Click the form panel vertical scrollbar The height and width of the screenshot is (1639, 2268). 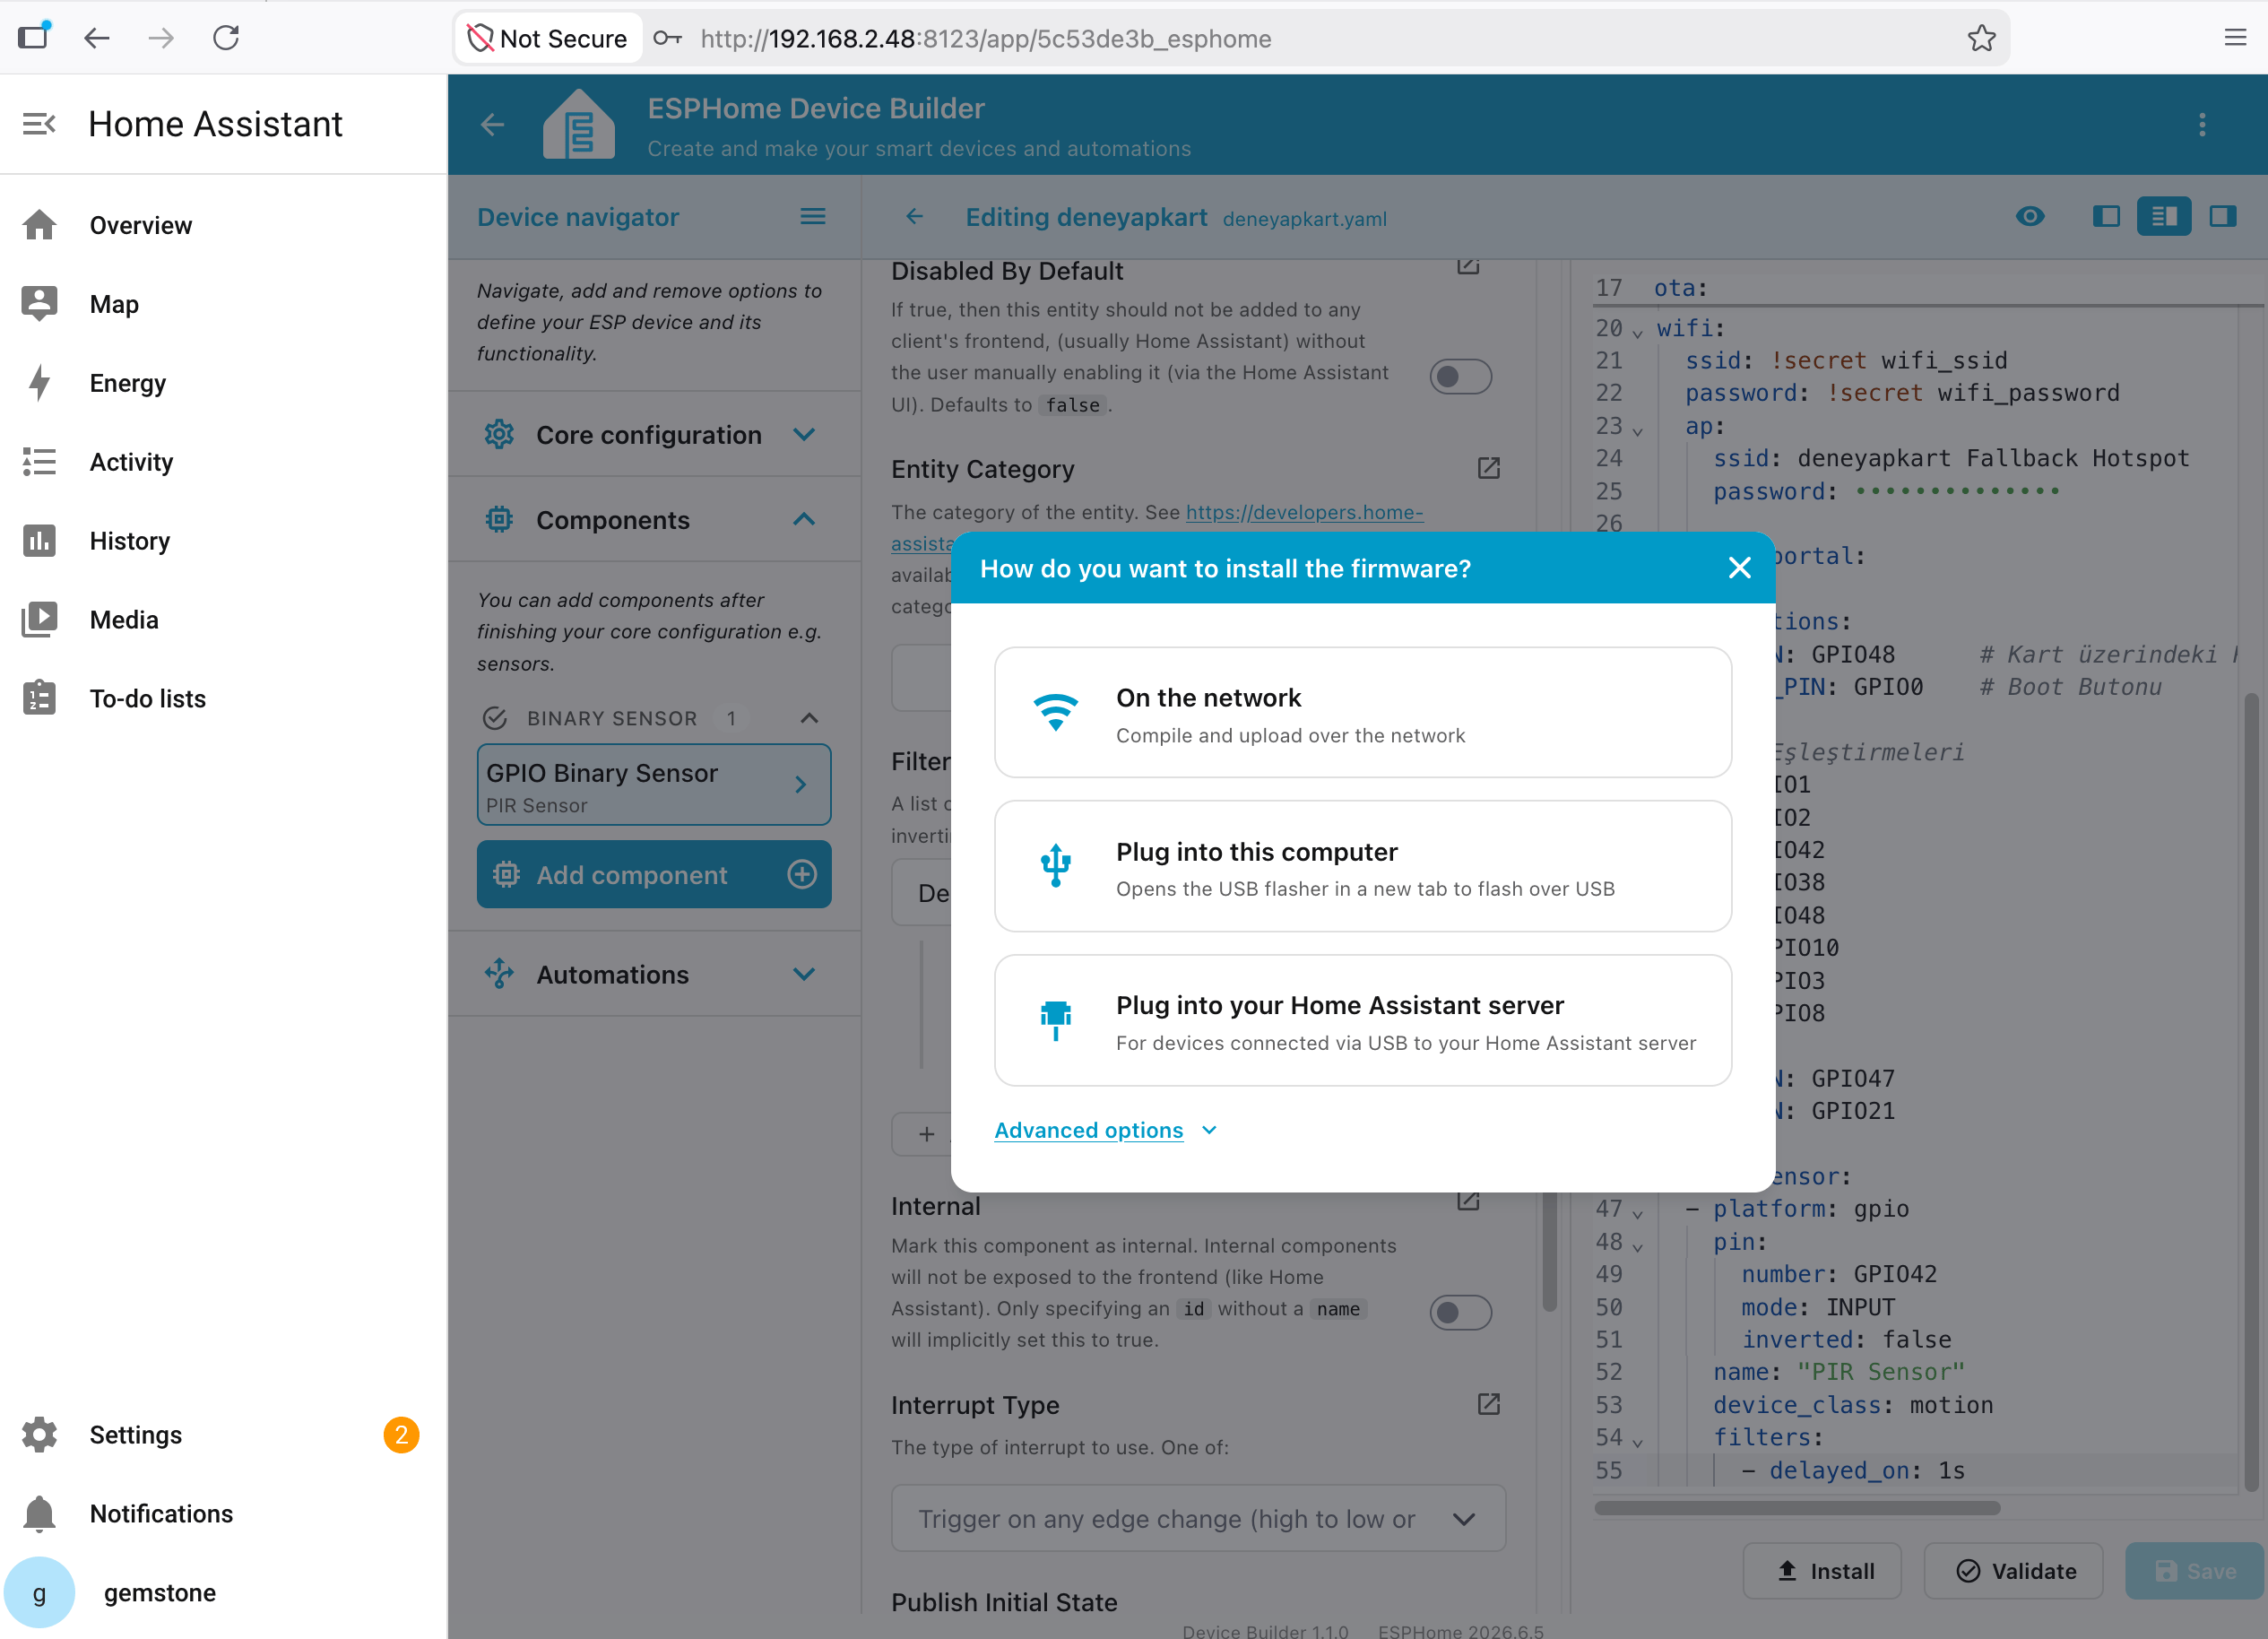[1549, 1250]
